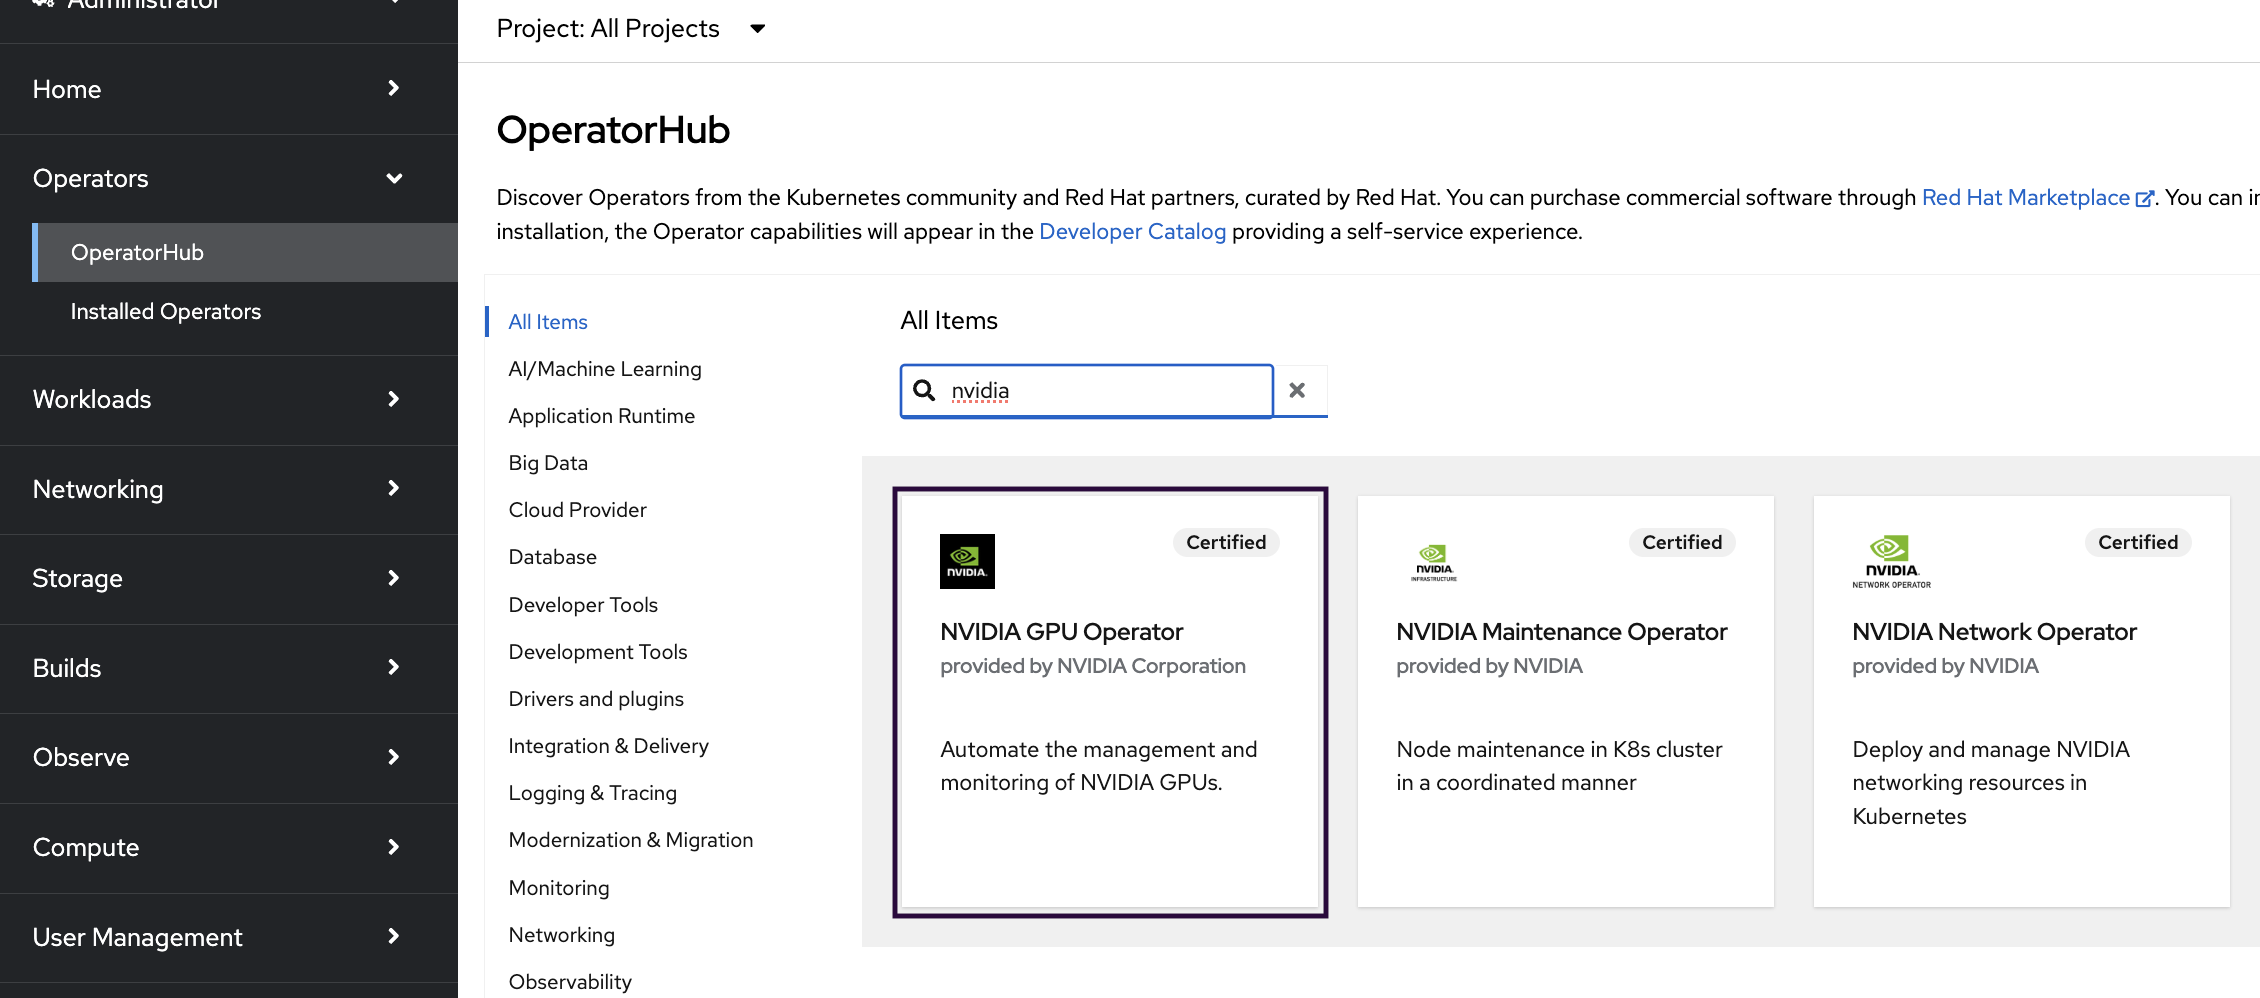
Task: Click the NVIDIA Maintenance Operator logo icon
Action: point(1433,562)
